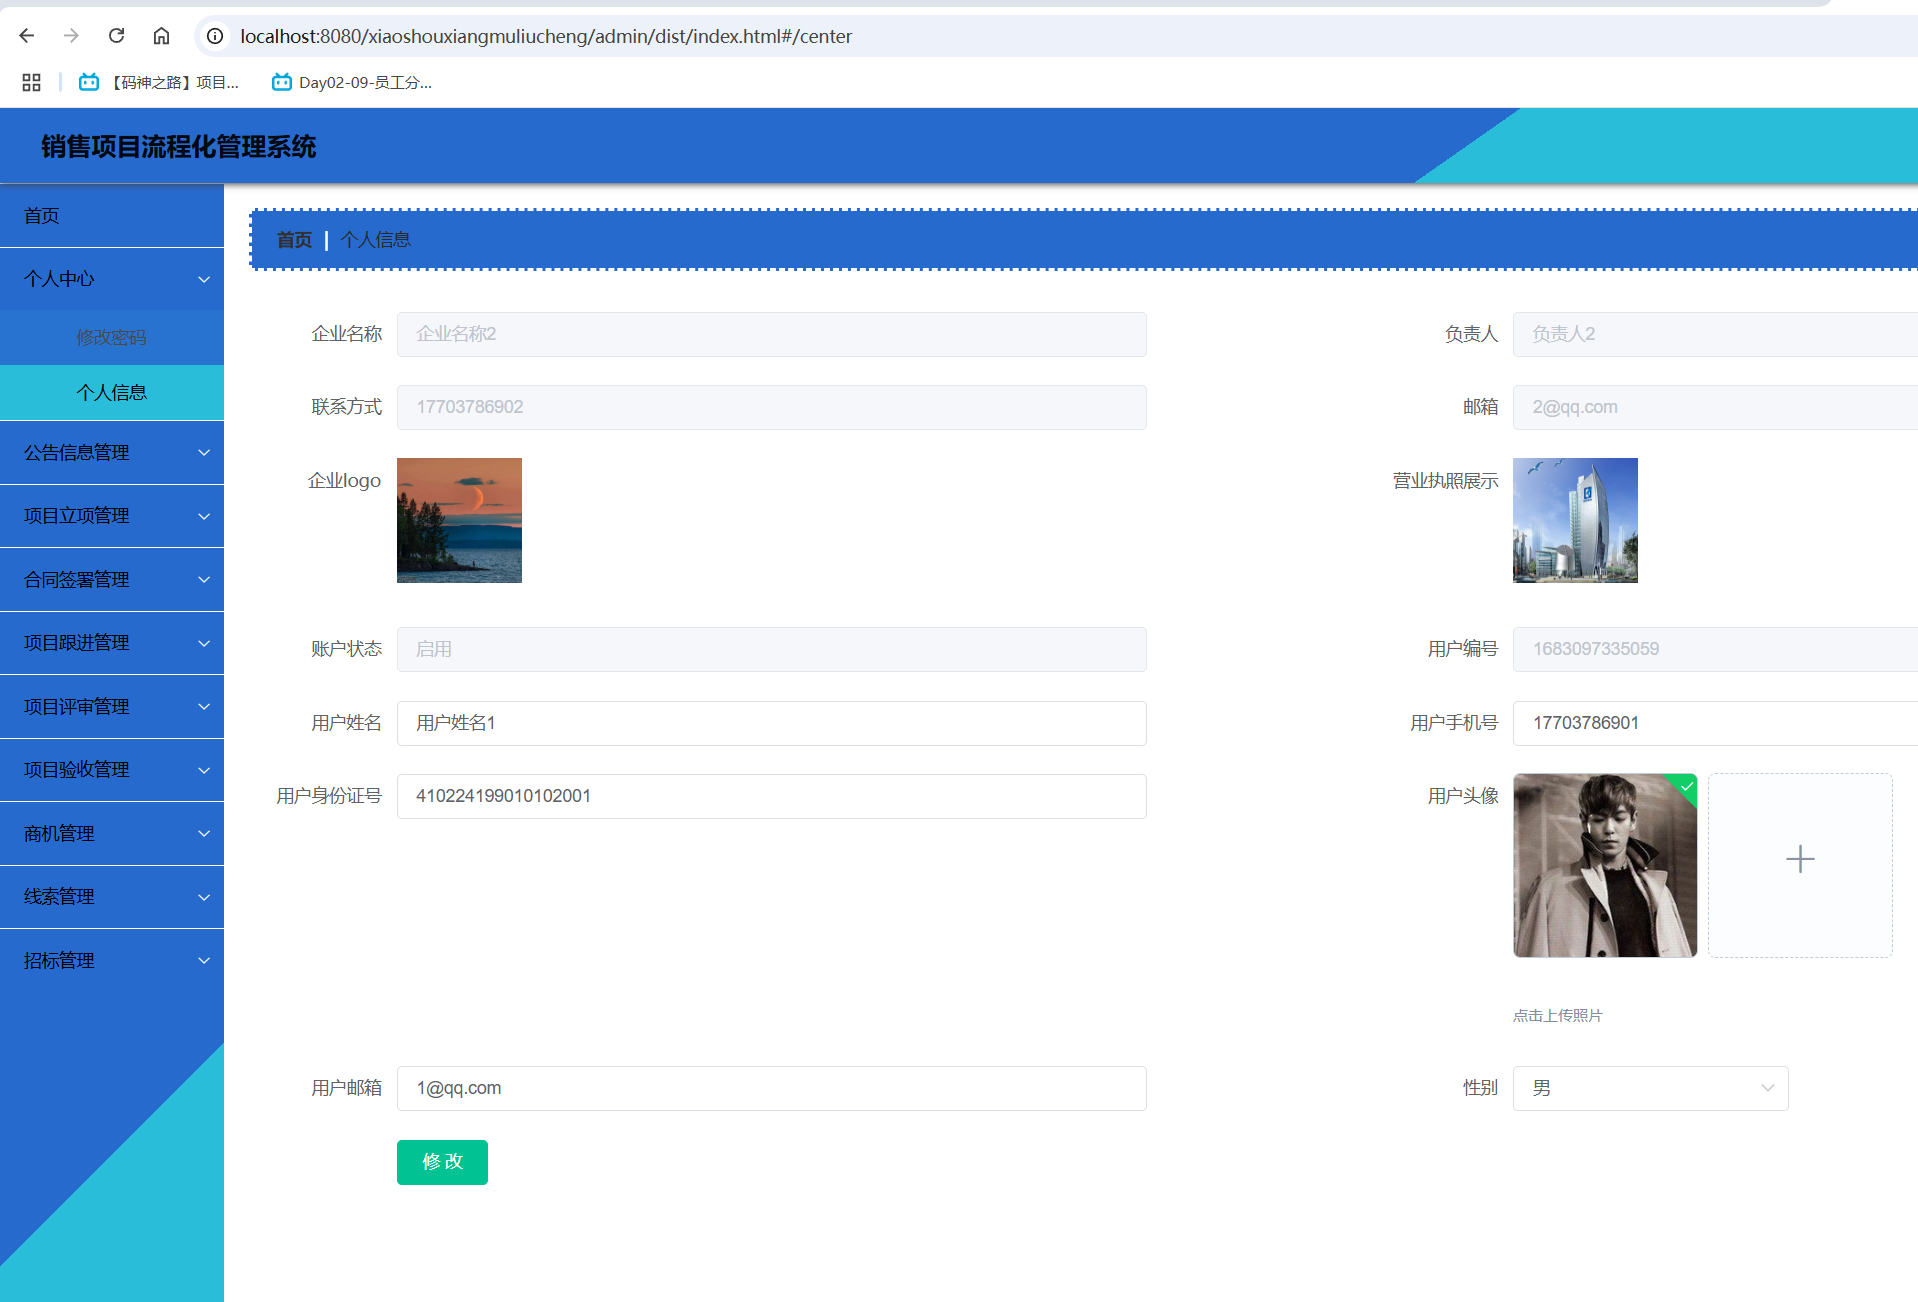Select 修改密码 submenu item
The height and width of the screenshot is (1302, 1918).
112,338
